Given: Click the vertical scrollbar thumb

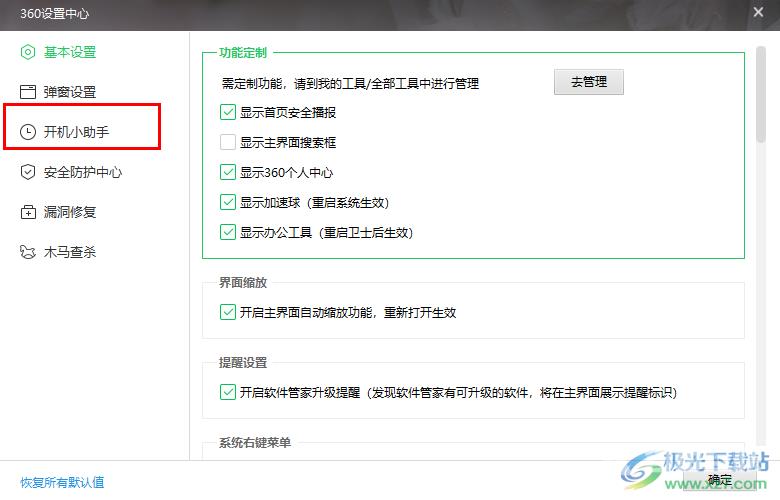Looking at the screenshot, I should (761, 95).
